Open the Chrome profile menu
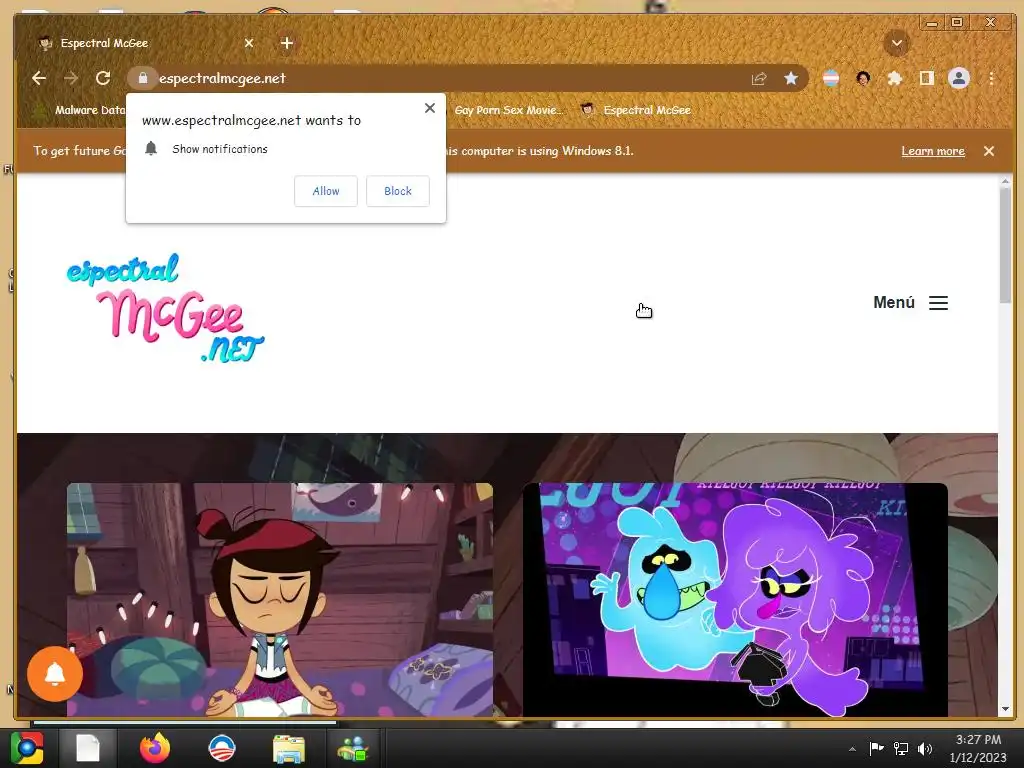Image resolution: width=1024 pixels, height=768 pixels. 959,78
